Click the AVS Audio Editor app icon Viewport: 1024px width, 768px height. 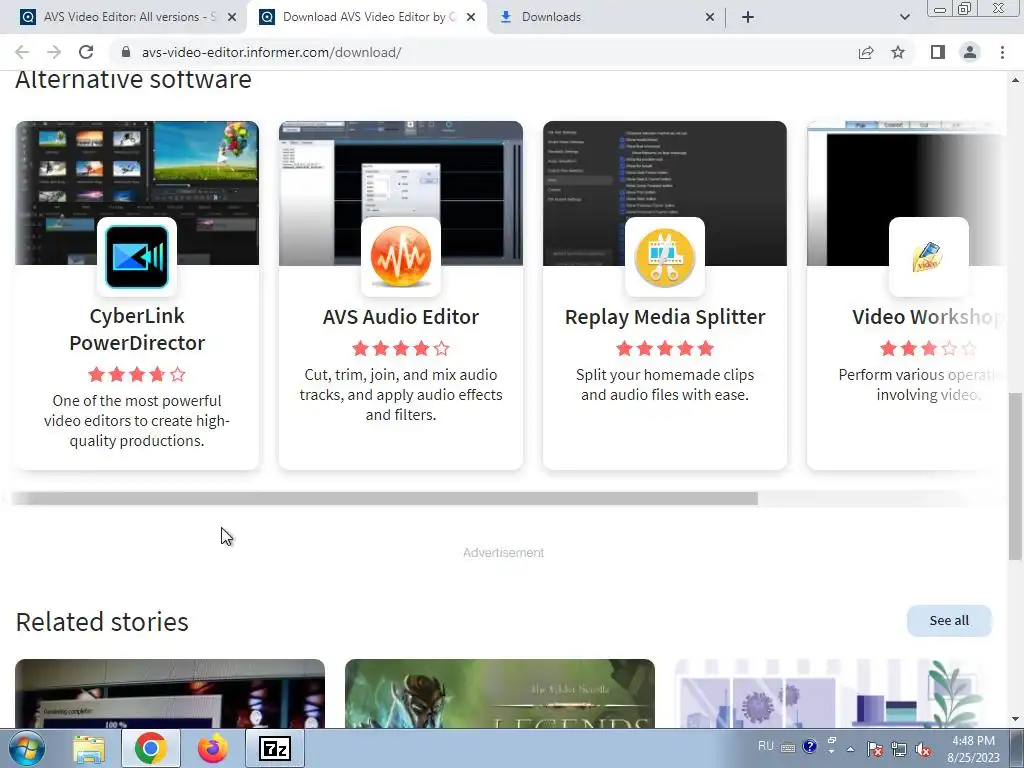[x=401, y=257]
